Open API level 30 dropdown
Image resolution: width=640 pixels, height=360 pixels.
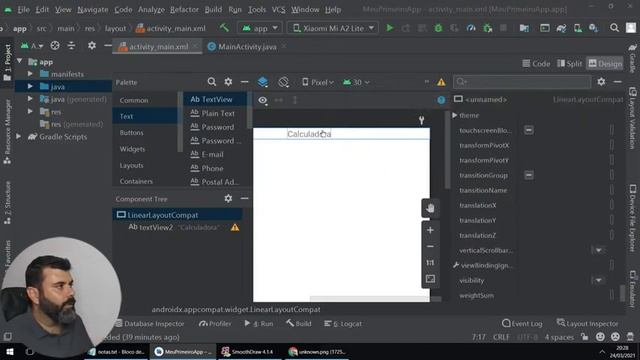[x=356, y=82]
